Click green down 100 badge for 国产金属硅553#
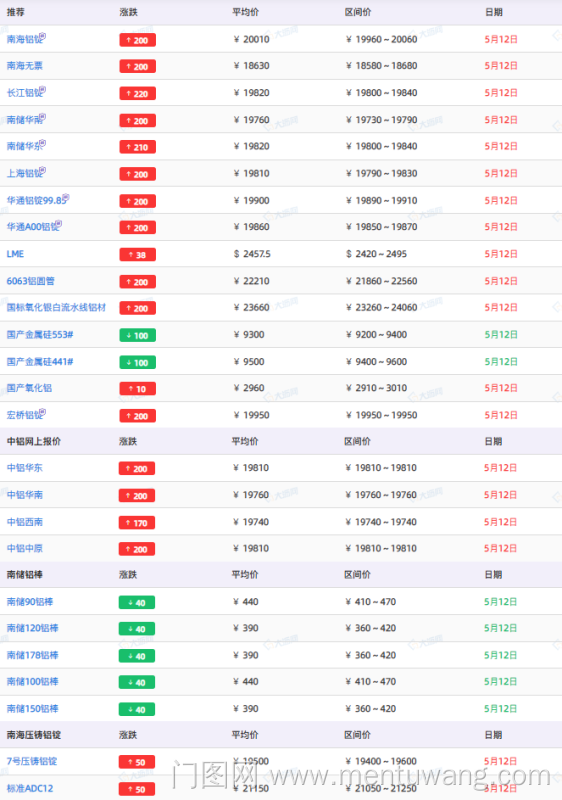Screen dimensions: 562x800 [x=138, y=335]
